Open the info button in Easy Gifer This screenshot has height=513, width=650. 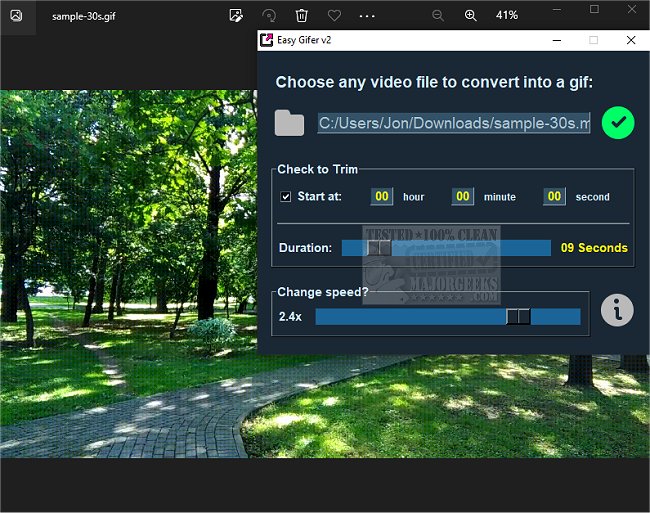[x=617, y=310]
